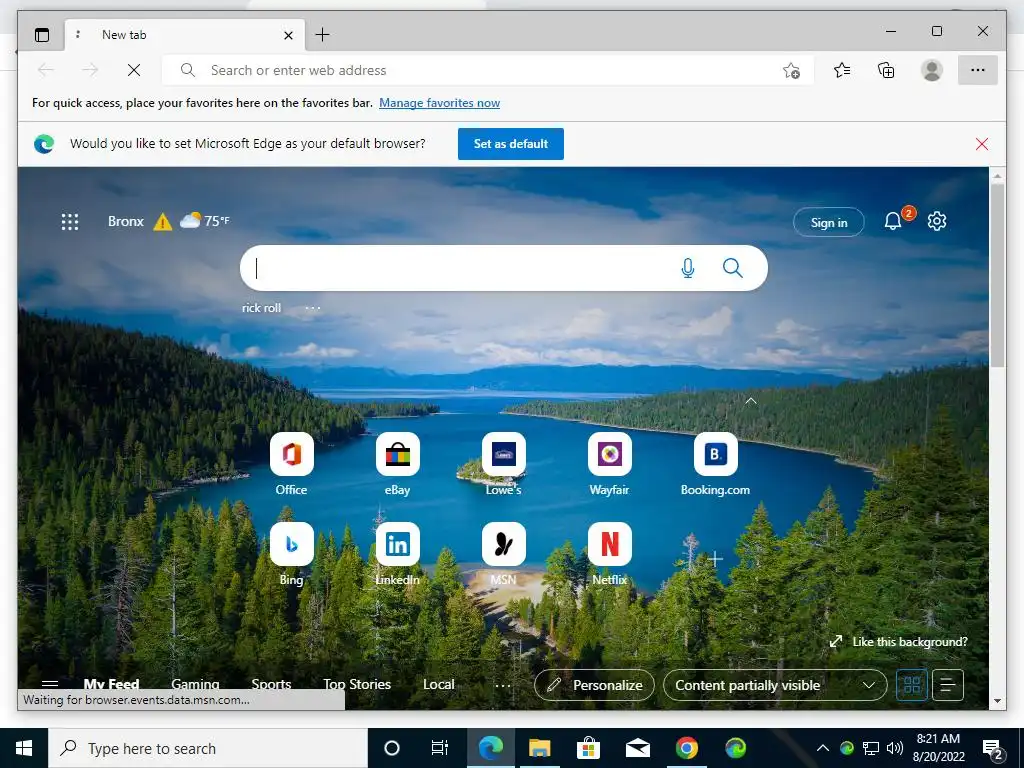The image size is (1024, 768).
Task: Open Task View in taskbar
Action: point(440,748)
